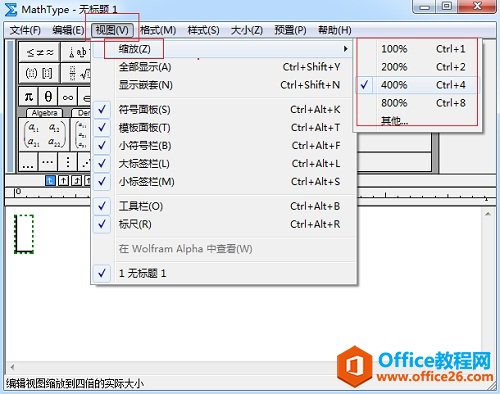Screen dimensions: 500x394
Task: Open the 其他... custom zoom dialog
Action: 417,120
